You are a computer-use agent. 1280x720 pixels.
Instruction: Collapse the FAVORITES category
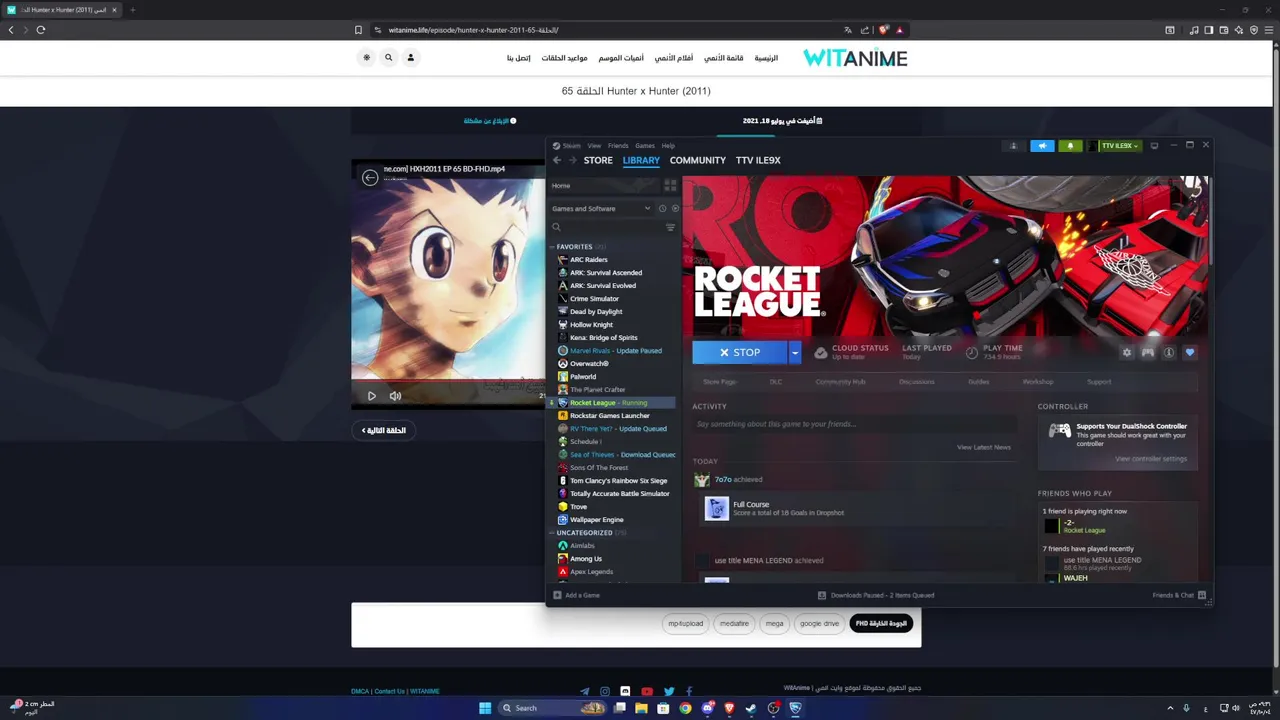click(x=551, y=247)
